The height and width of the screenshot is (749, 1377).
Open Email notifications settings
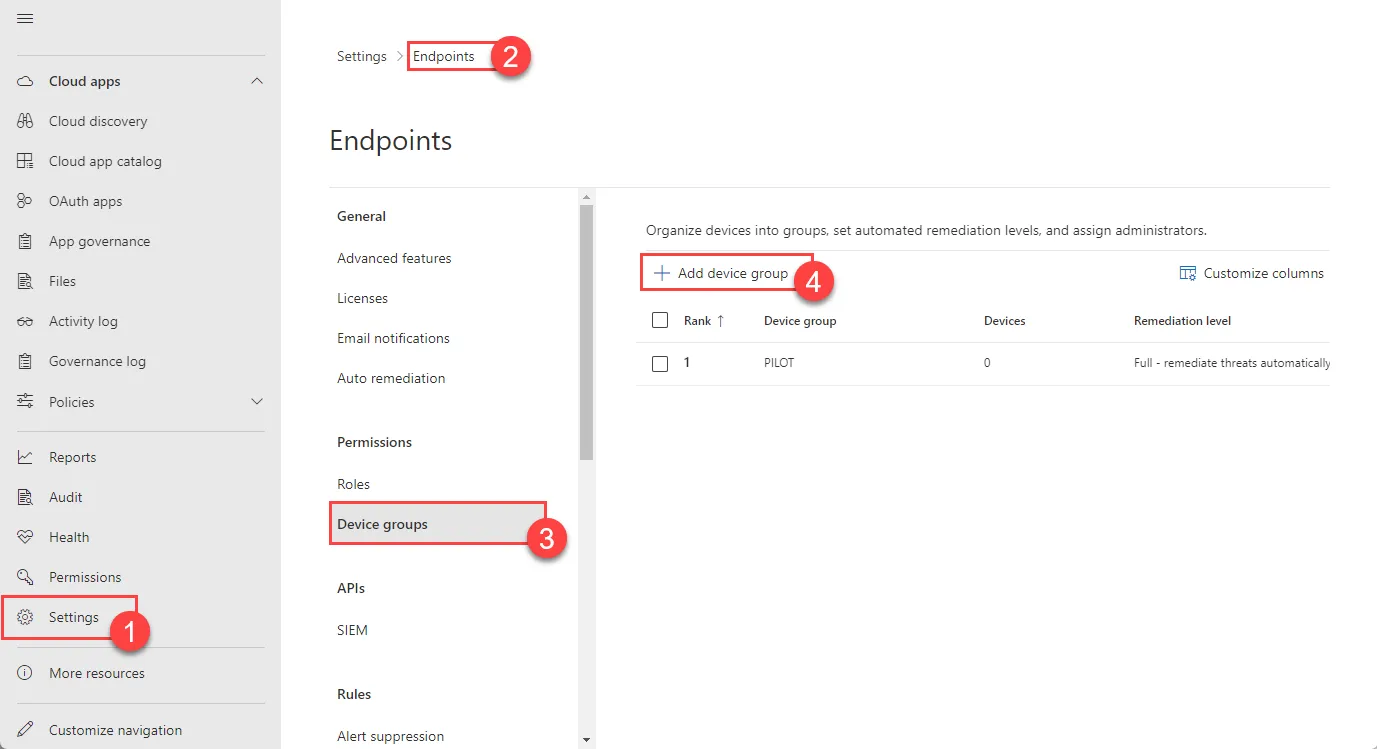[393, 338]
